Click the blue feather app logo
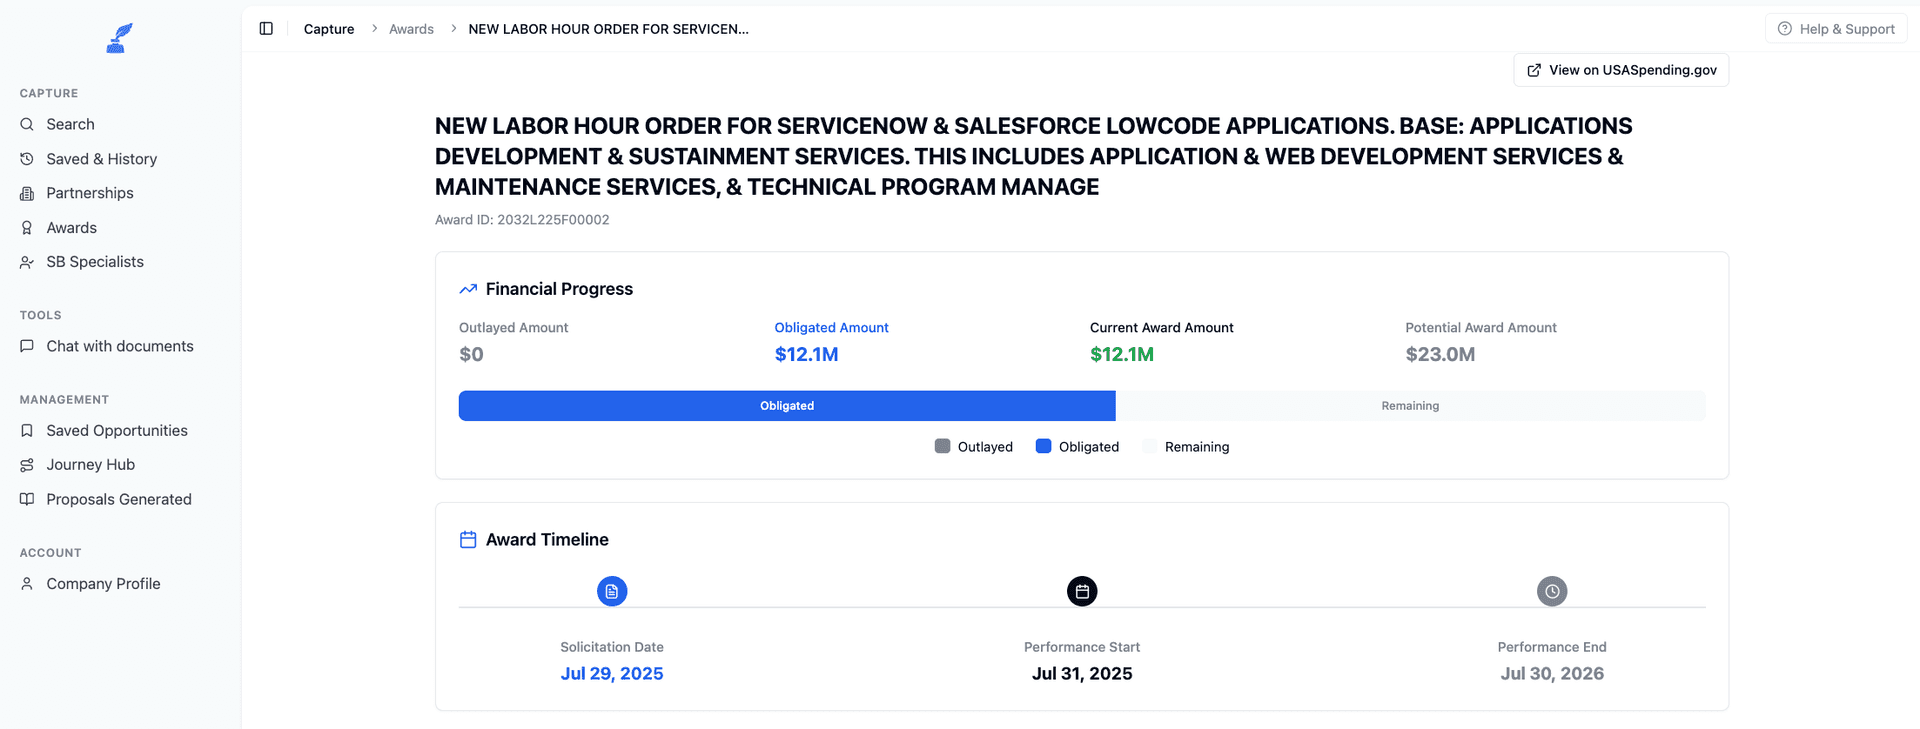Screen dimensions: 1920x729 click(120, 39)
